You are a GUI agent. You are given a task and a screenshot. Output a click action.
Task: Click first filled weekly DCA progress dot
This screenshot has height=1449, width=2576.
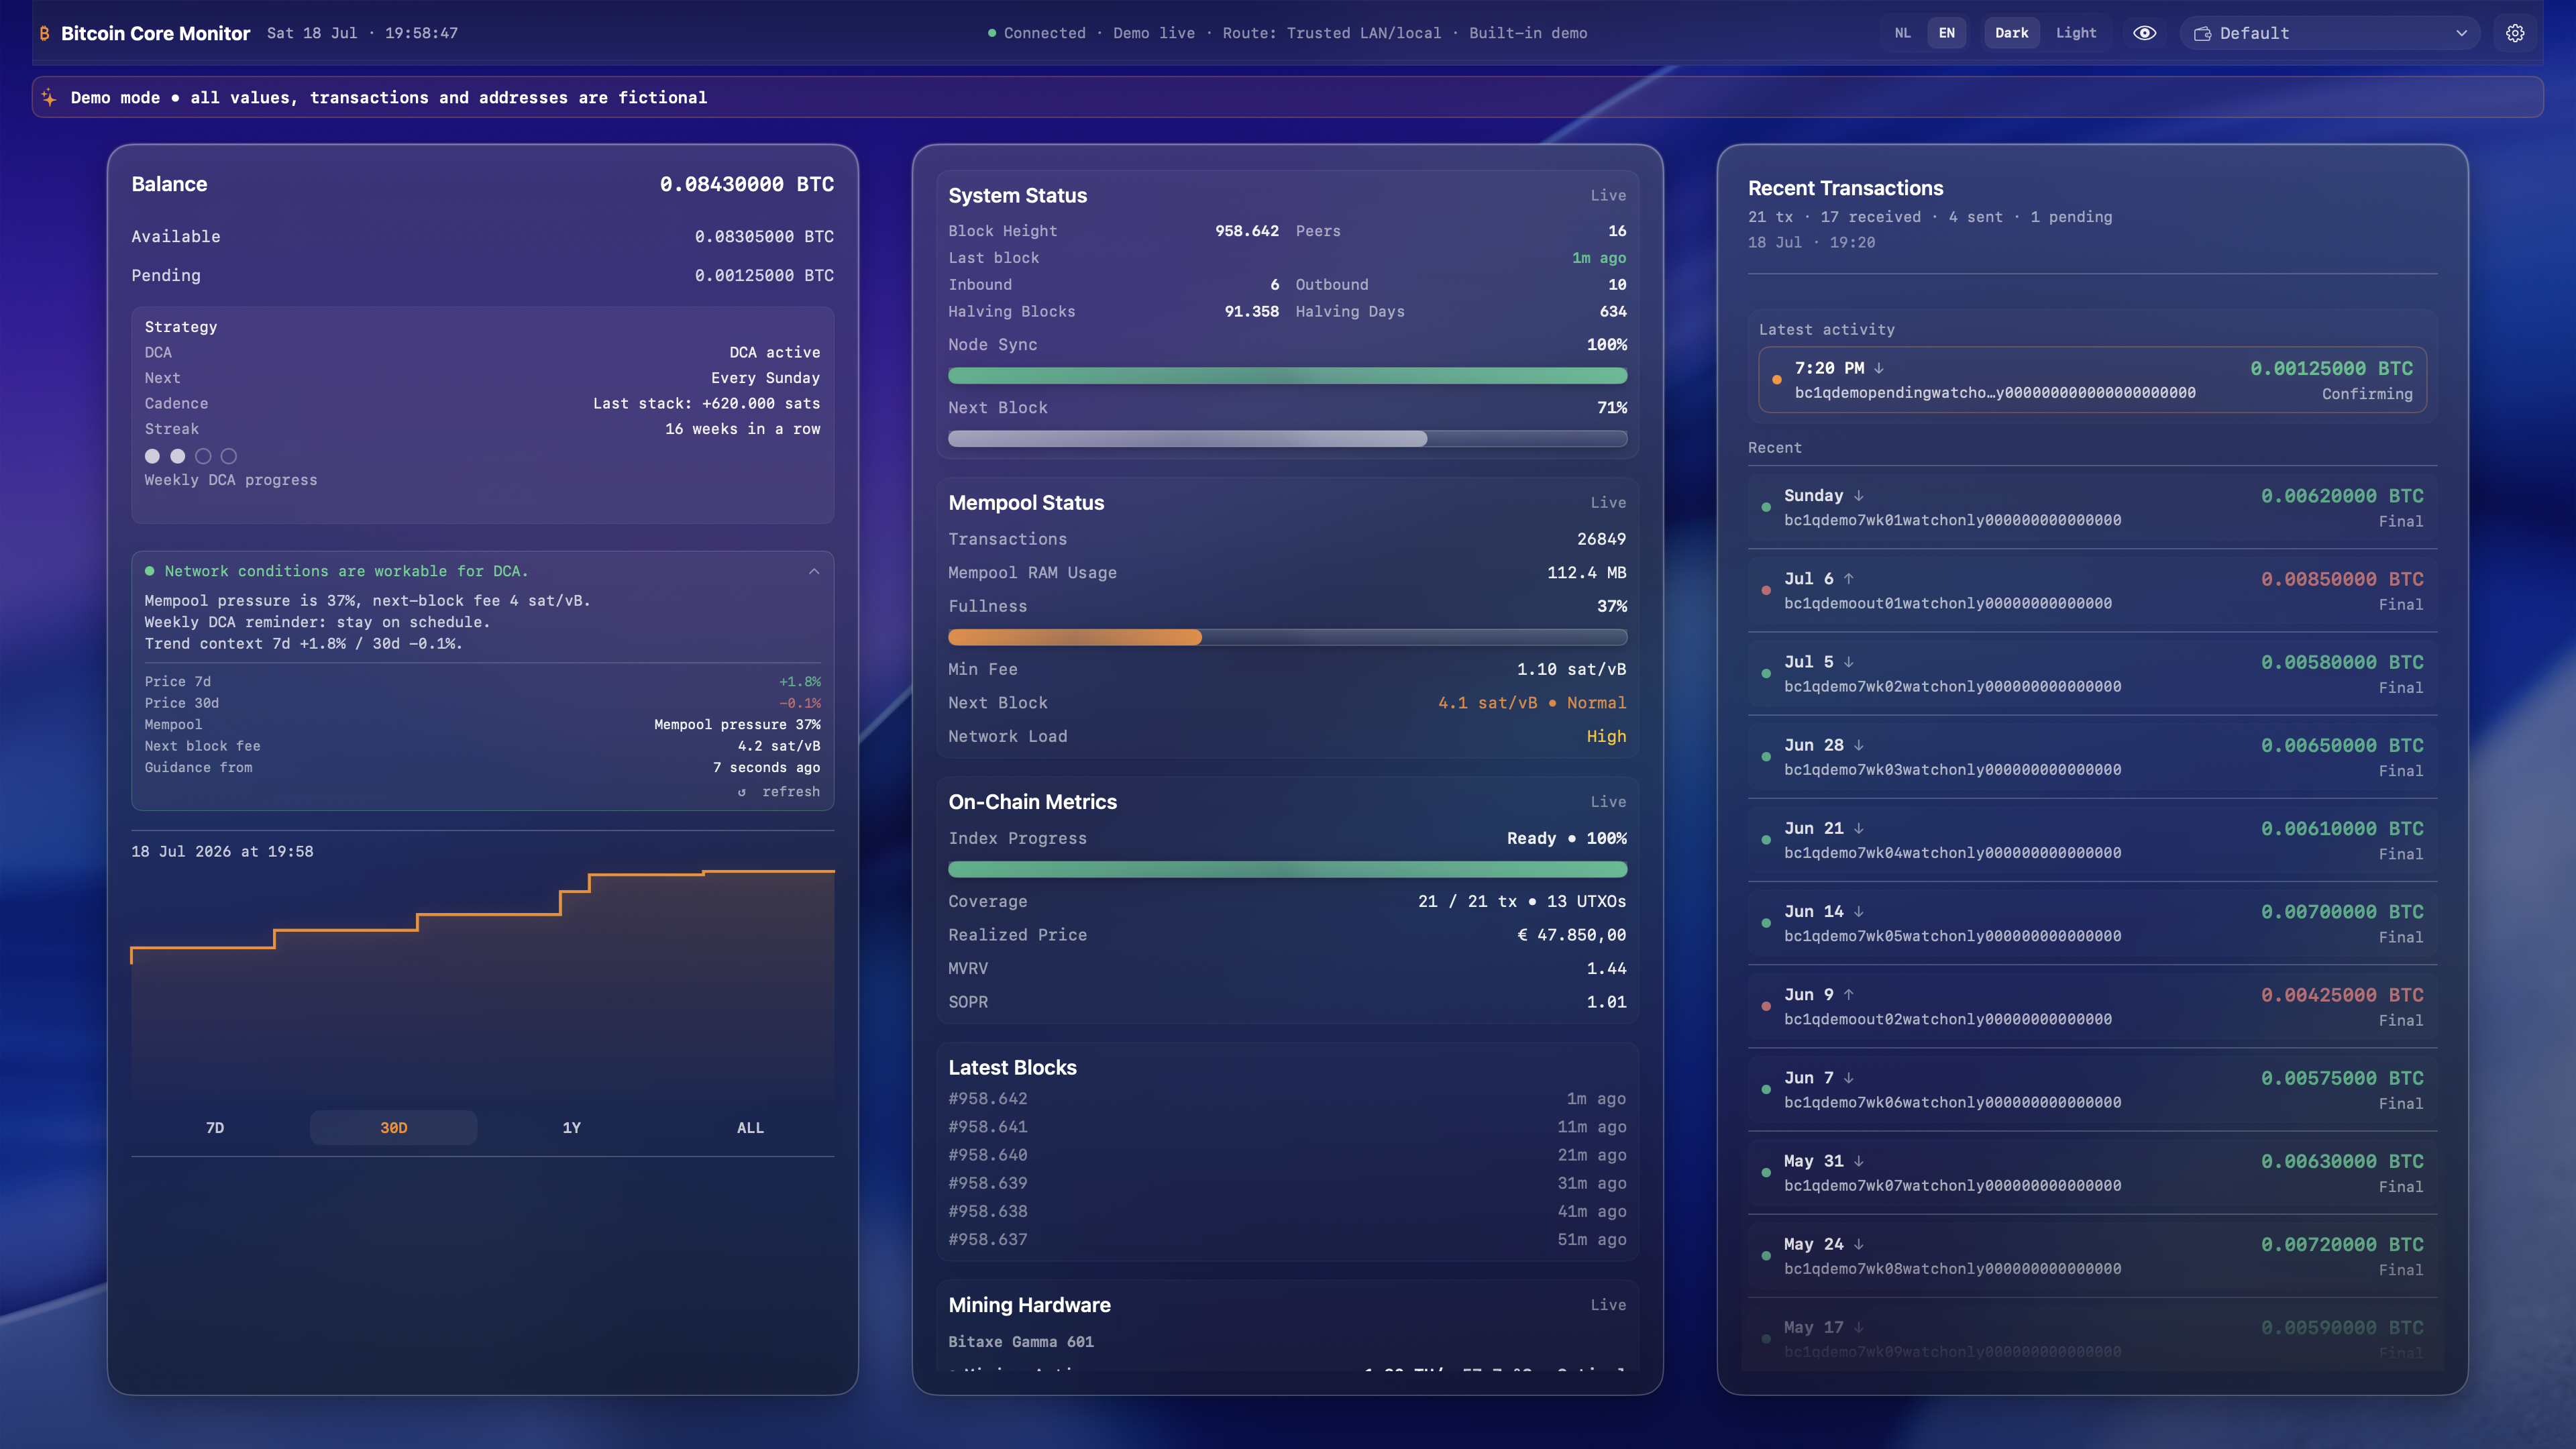[152, 456]
